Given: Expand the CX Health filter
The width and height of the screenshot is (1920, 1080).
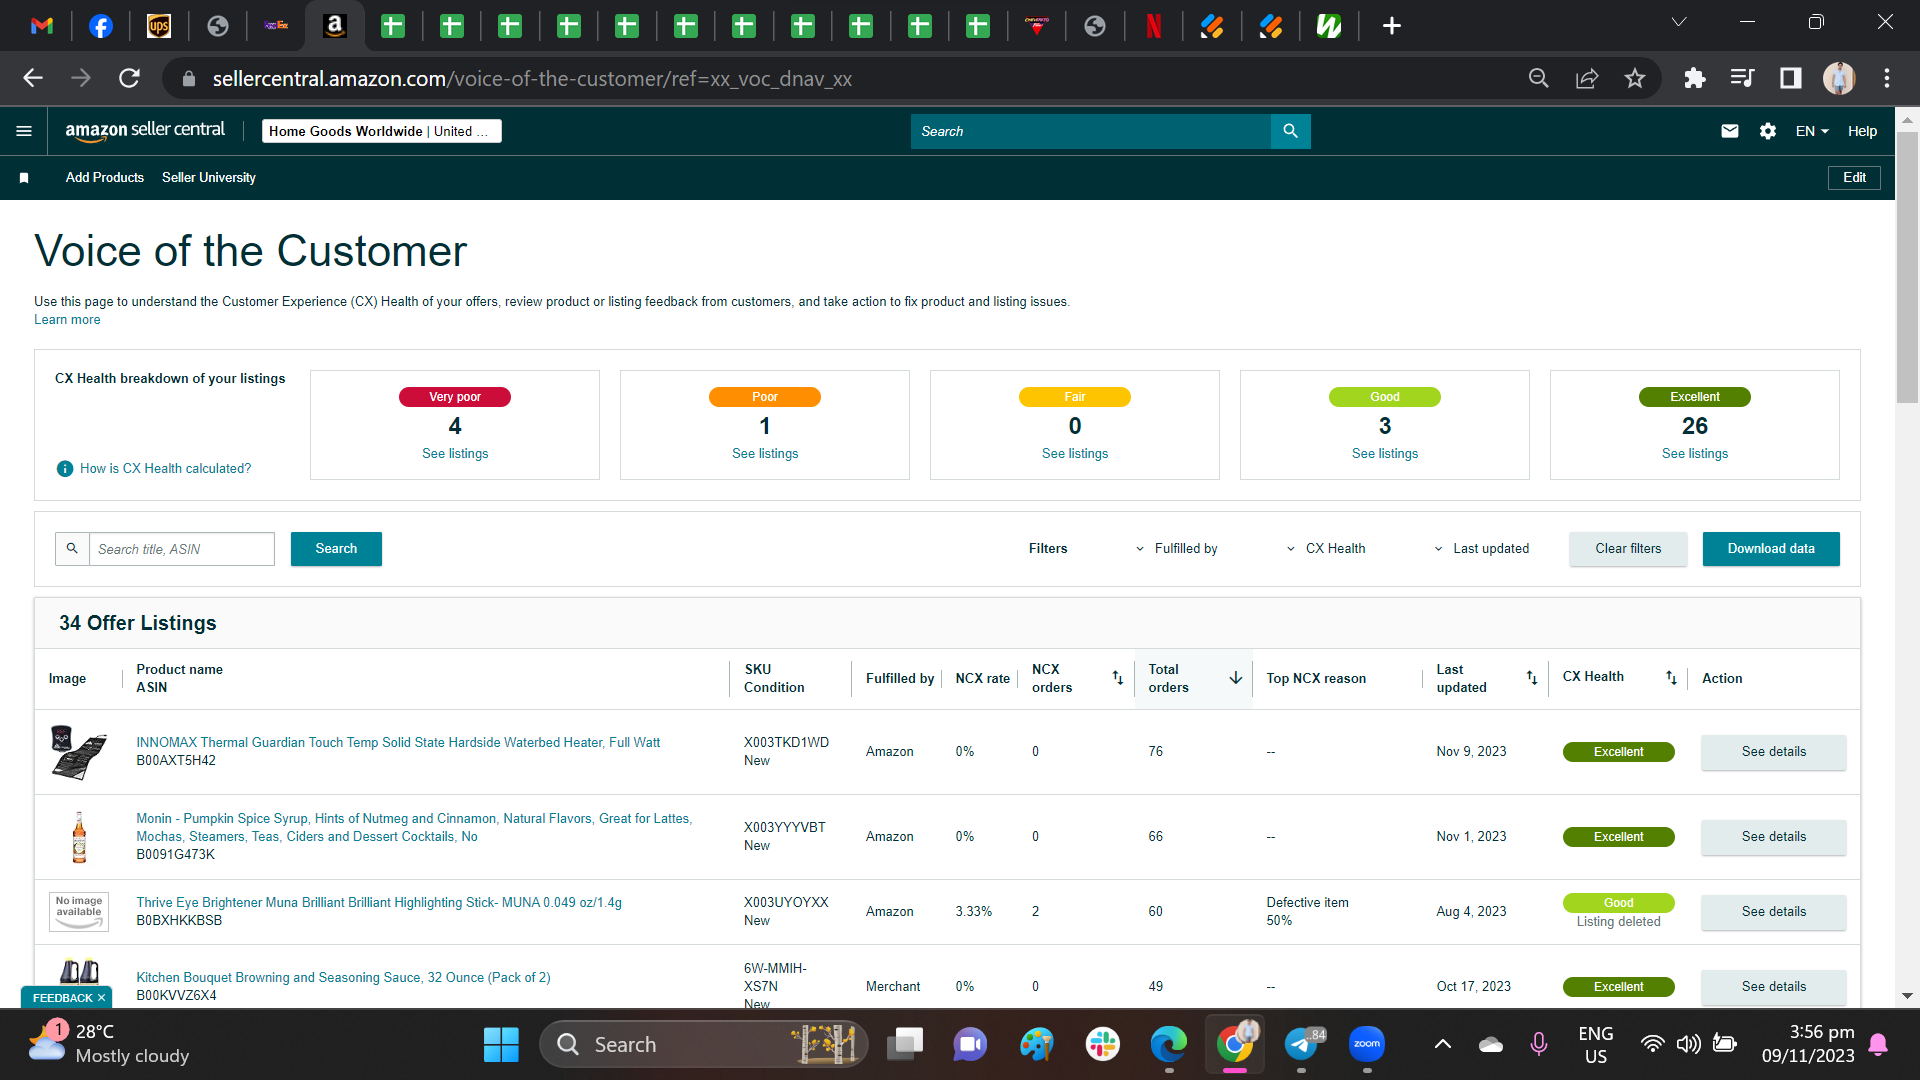Looking at the screenshot, I should click(1326, 549).
